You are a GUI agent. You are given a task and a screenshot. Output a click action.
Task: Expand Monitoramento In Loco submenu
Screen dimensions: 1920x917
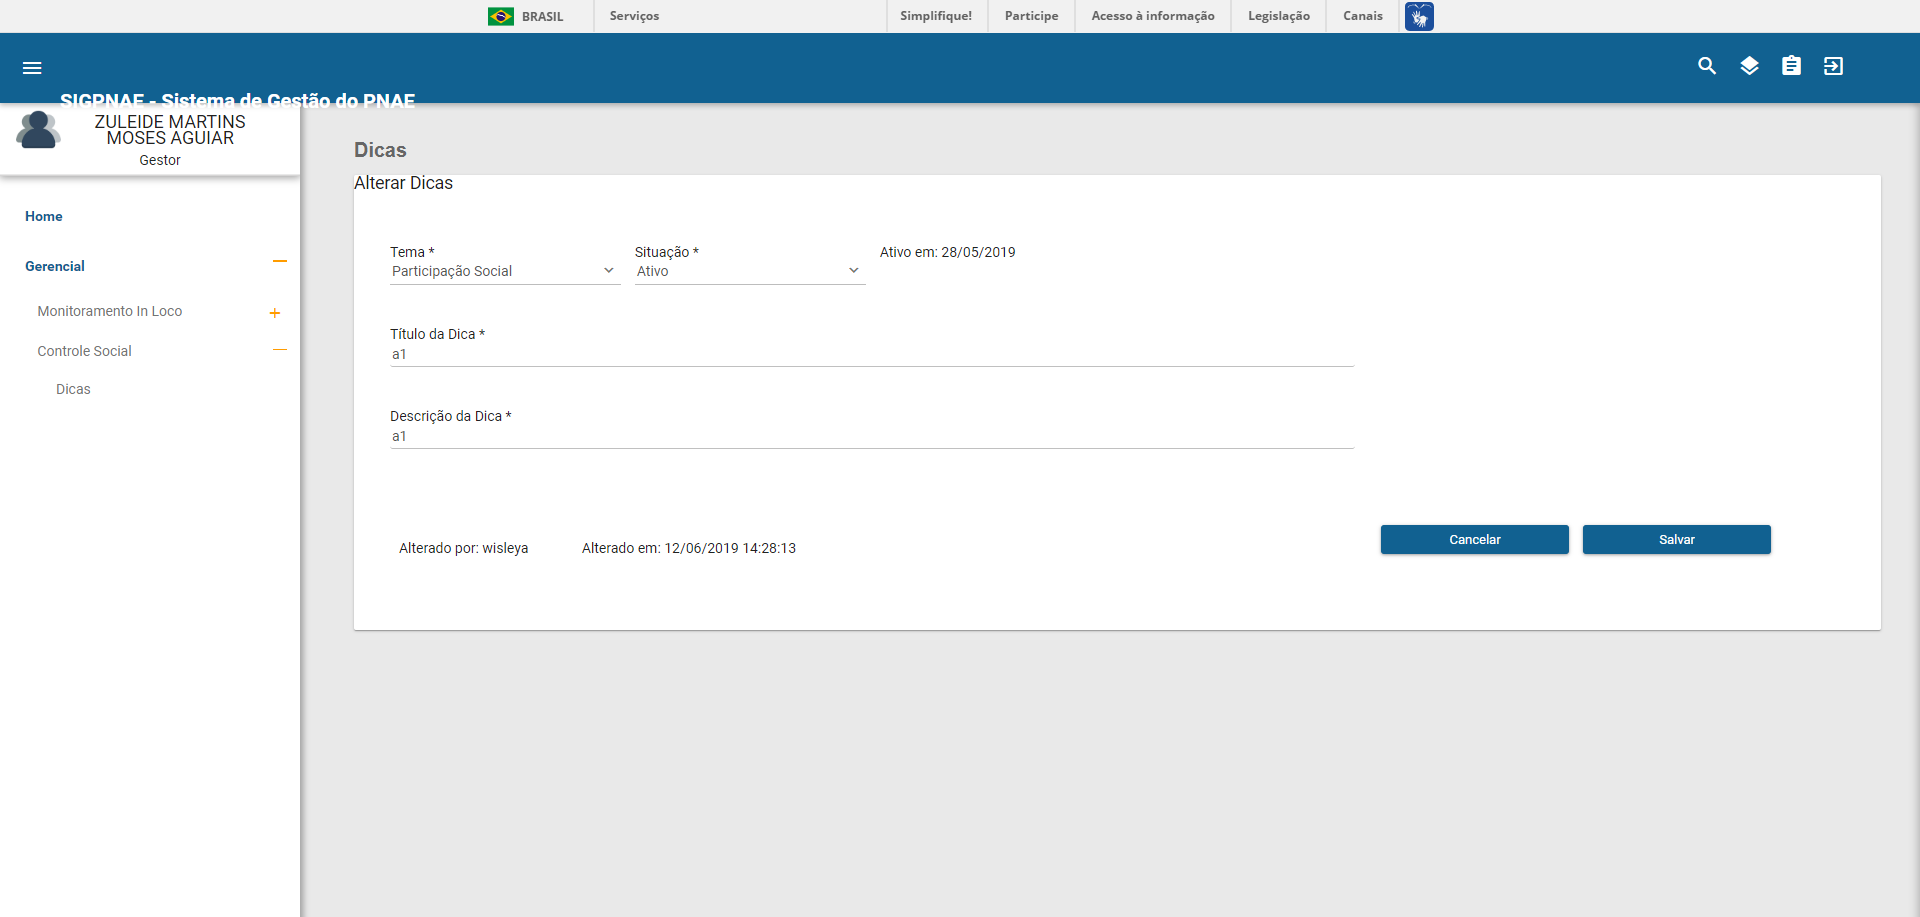coord(275,313)
